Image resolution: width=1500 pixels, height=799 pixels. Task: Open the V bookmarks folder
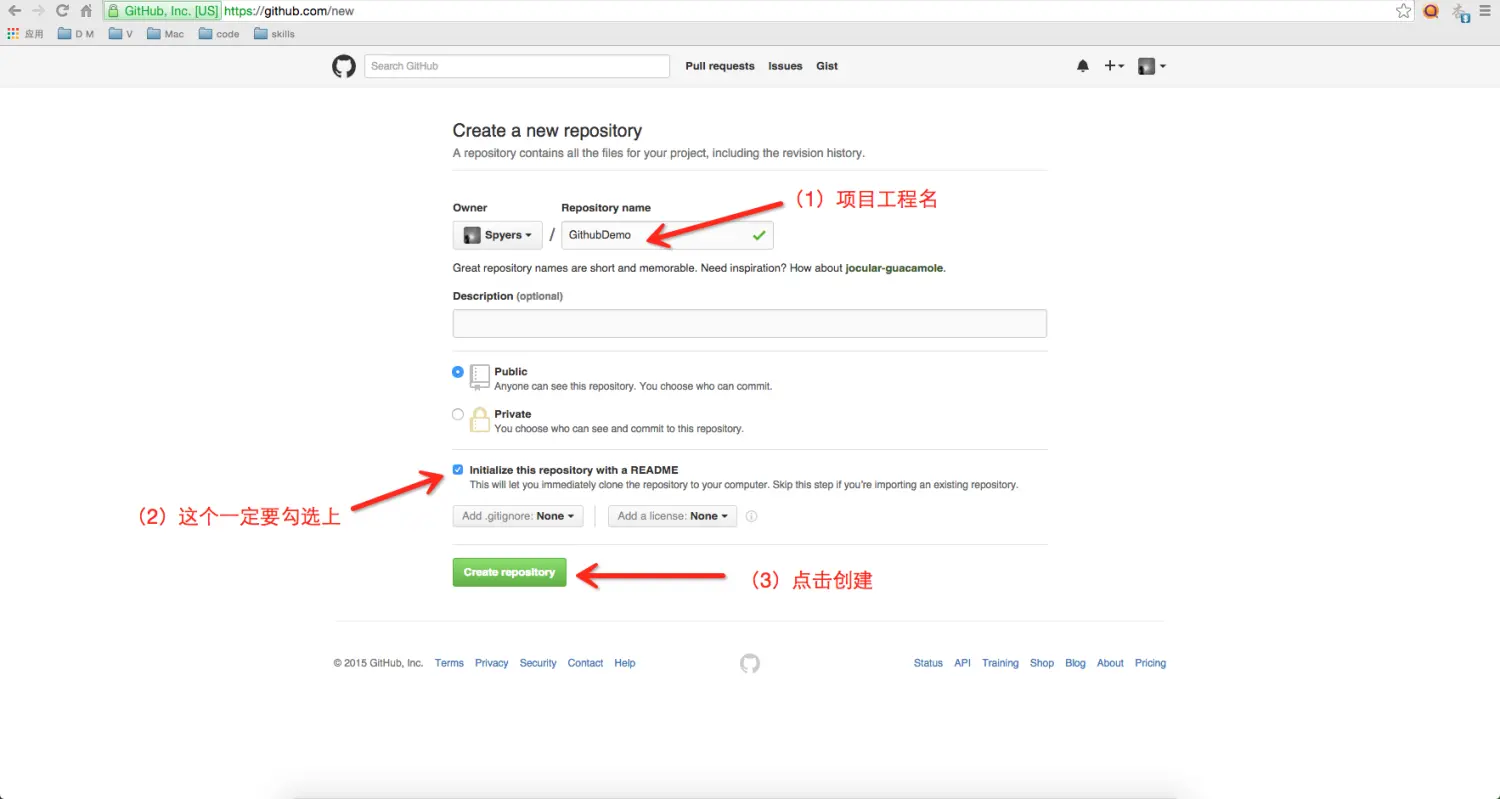pyautogui.click(x=121, y=34)
